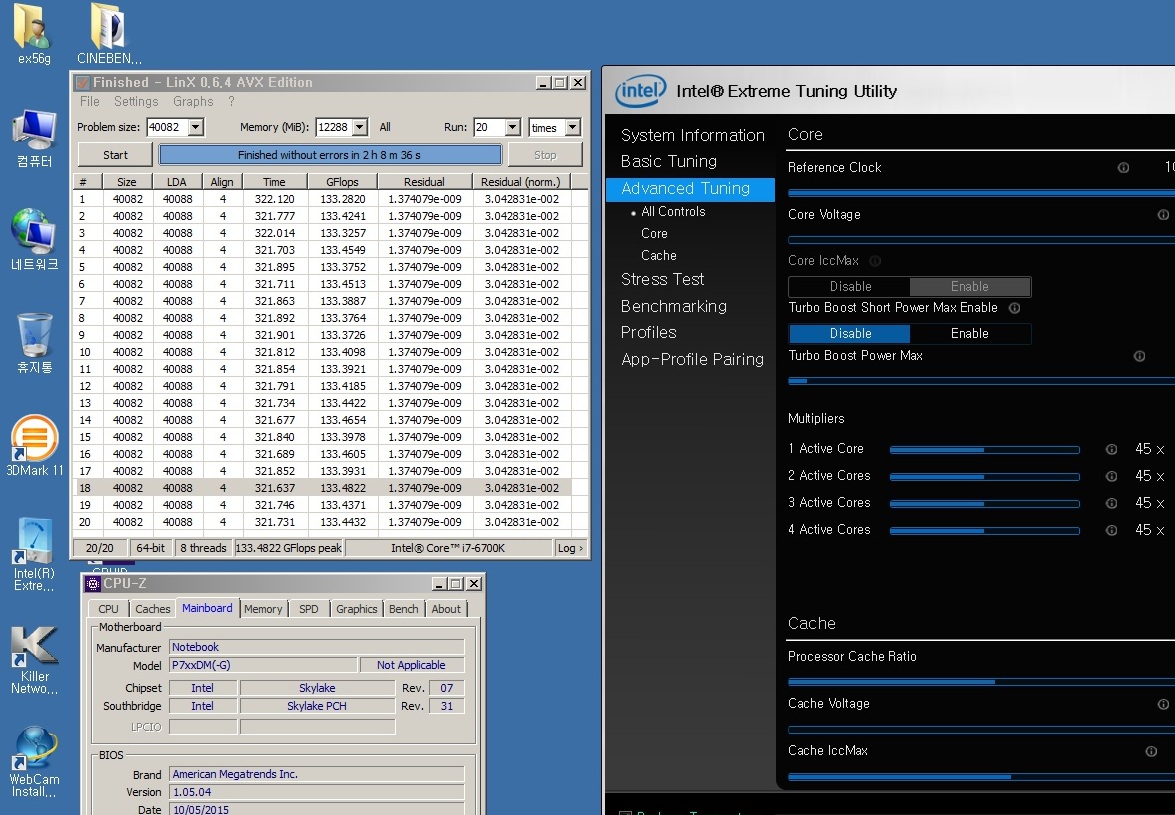Click the All memory button in LinX
The height and width of the screenshot is (815, 1175).
(385, 127)
